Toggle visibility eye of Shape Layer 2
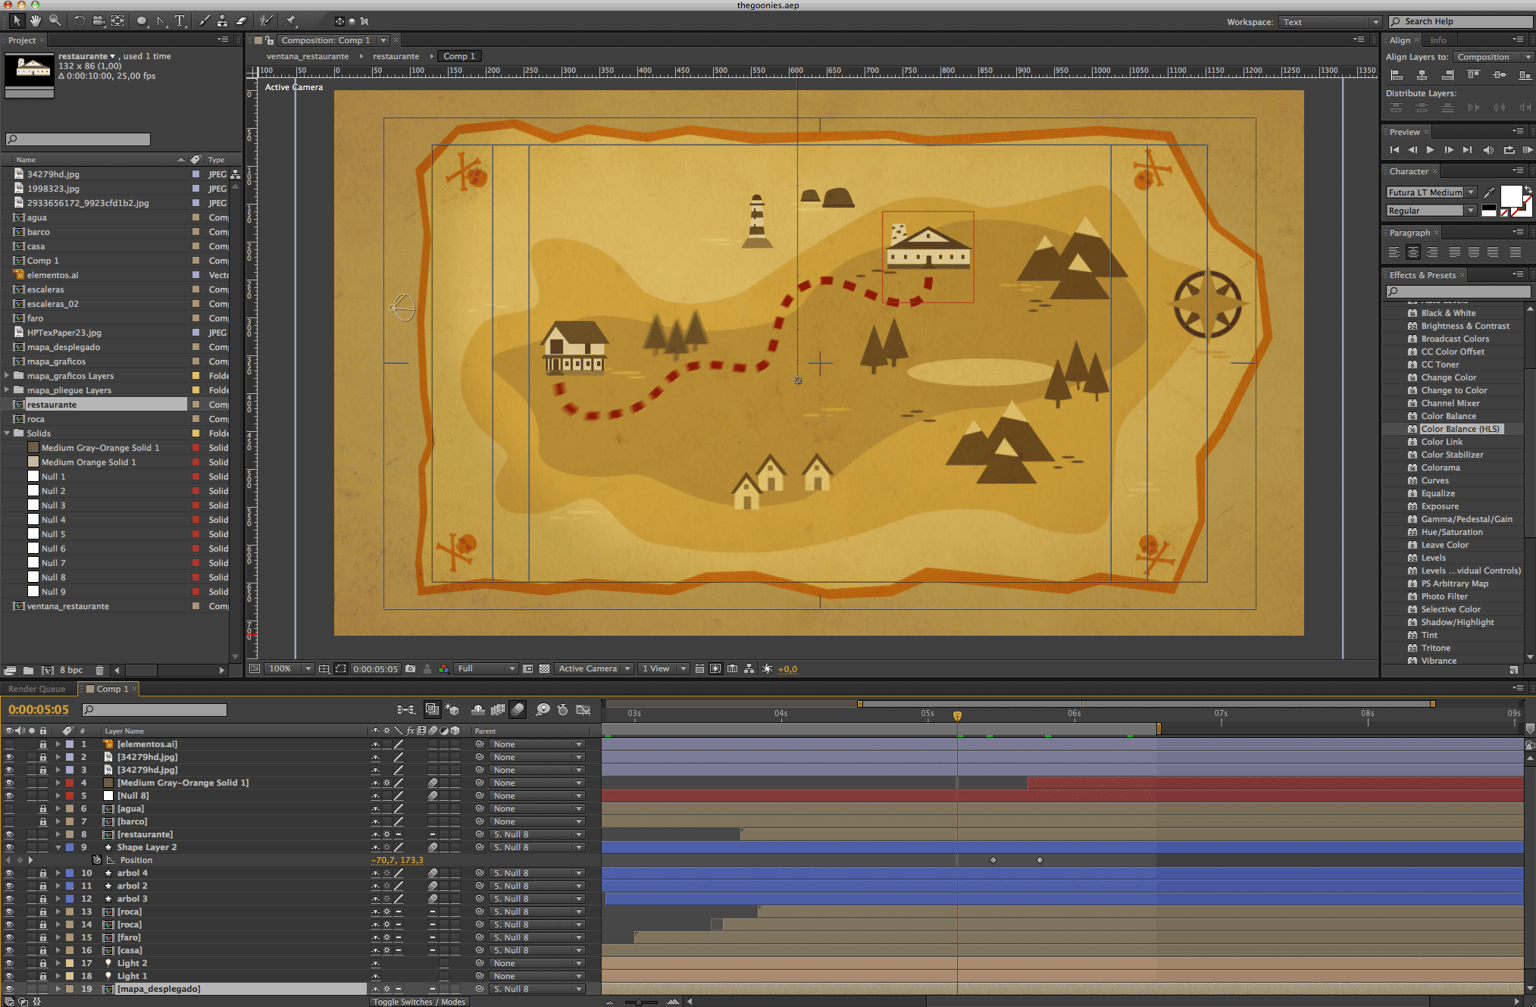The image size is (1536, 1007). [9, 847]
